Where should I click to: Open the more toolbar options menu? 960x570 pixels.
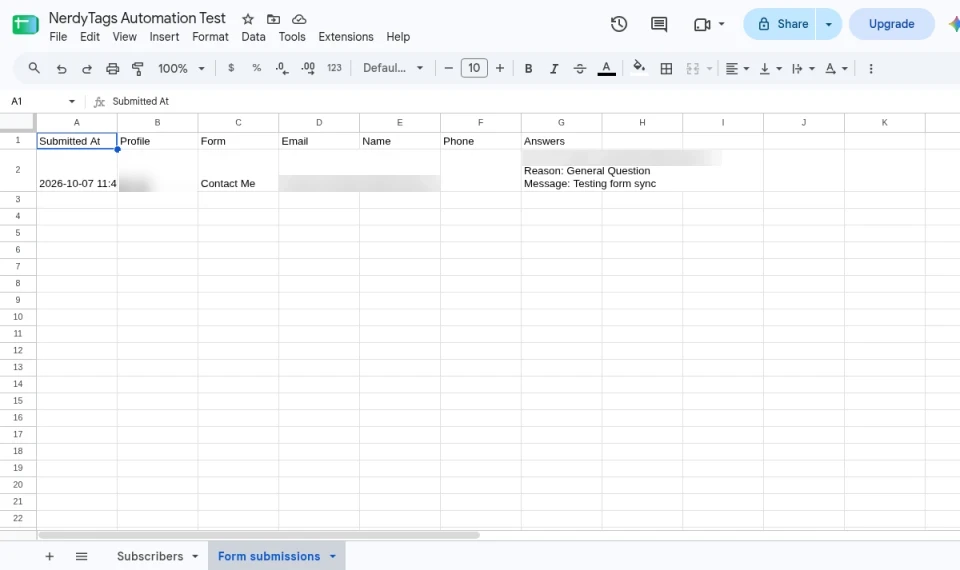[871, 69]
